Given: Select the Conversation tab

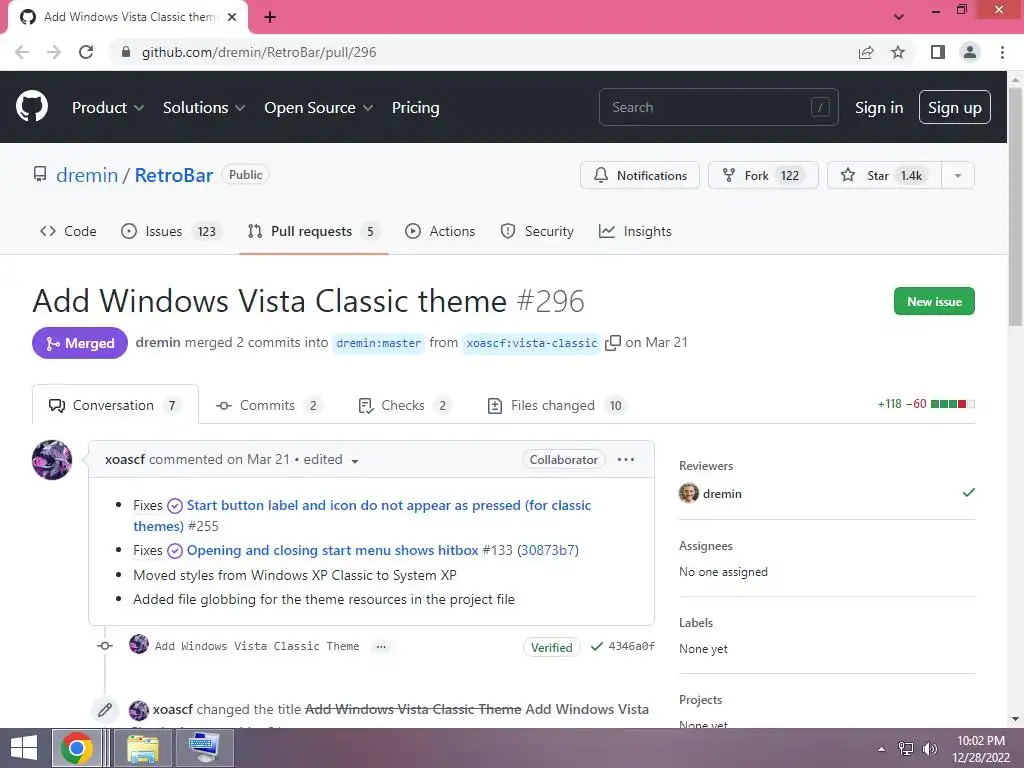Looking at the screenshot, I should [115, 406].
